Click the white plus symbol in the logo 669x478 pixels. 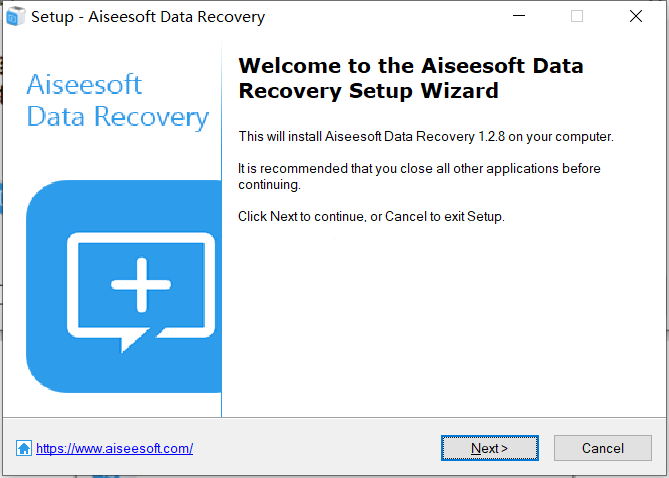141,285
